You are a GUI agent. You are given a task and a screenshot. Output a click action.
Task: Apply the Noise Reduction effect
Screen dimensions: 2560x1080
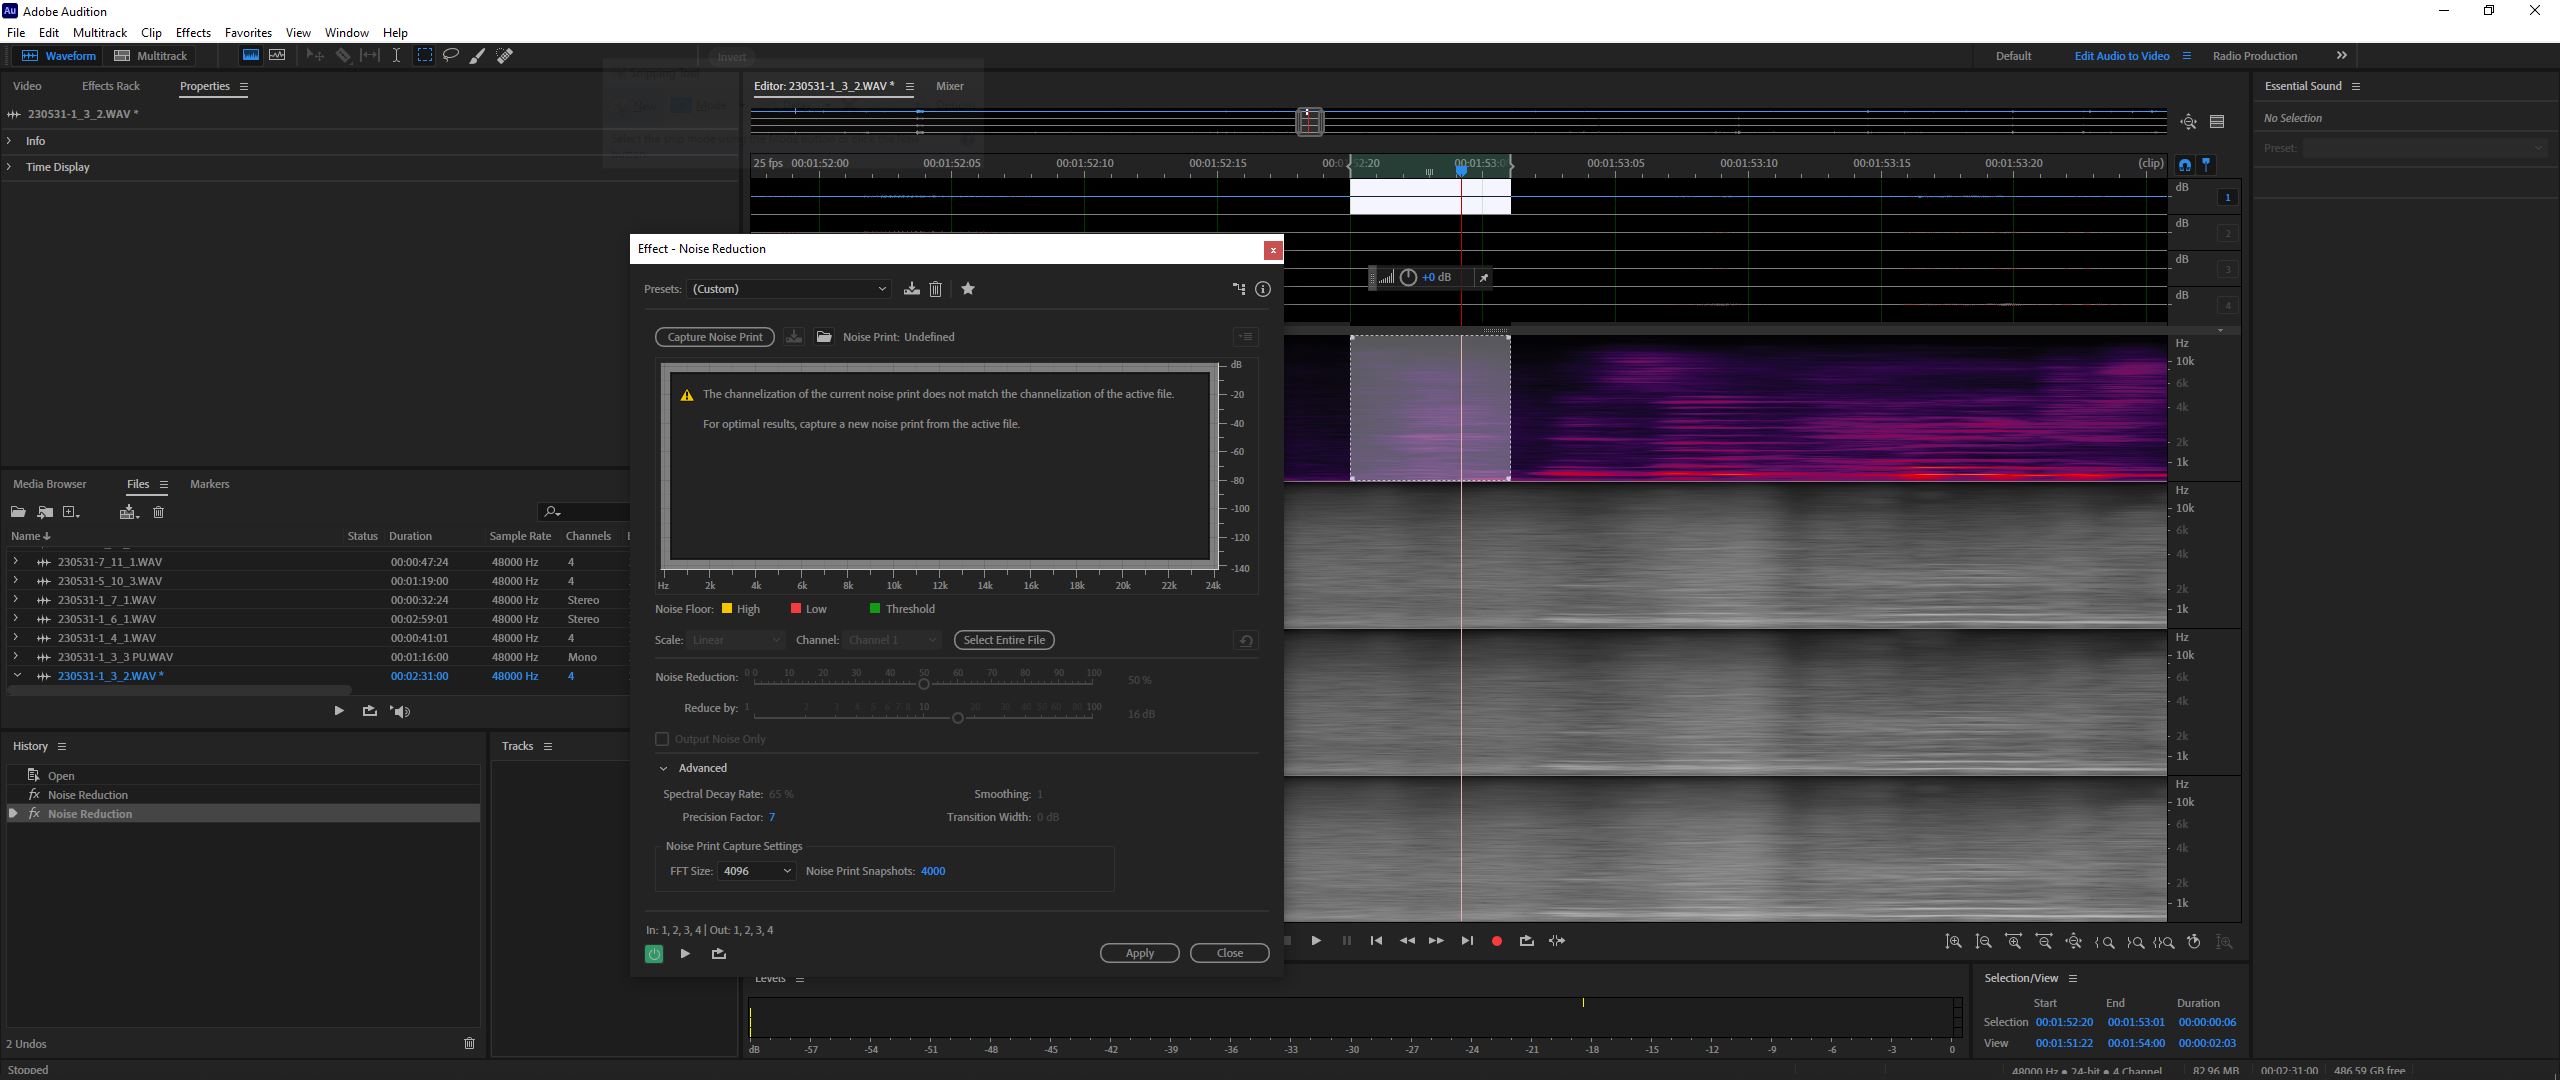click(1138, 953)
